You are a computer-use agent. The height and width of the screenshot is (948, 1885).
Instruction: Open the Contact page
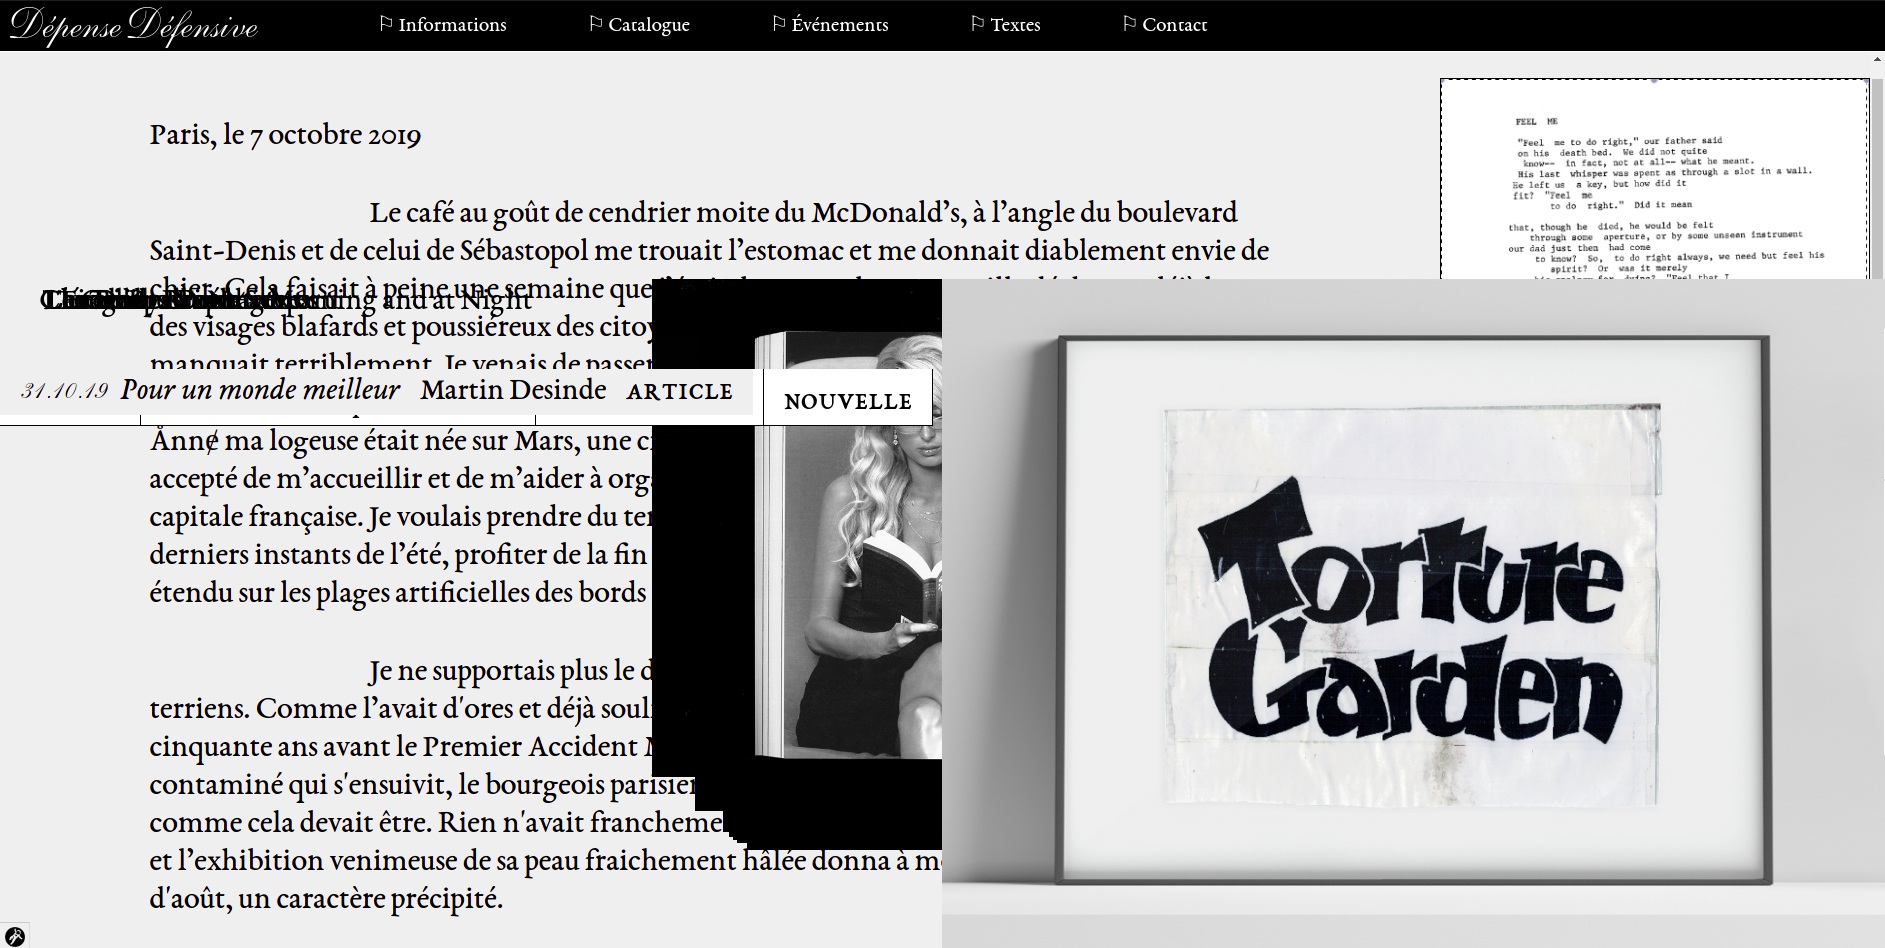pos(1174,25)
